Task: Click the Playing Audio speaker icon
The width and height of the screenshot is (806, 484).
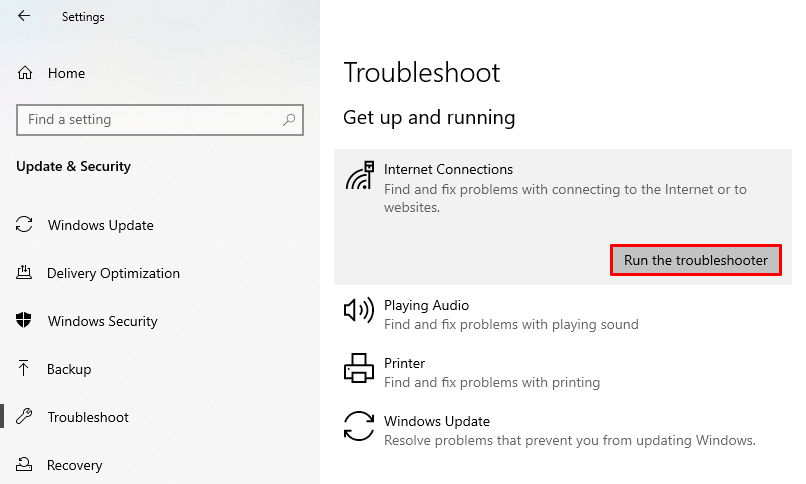Action: [x=358, y=310]
